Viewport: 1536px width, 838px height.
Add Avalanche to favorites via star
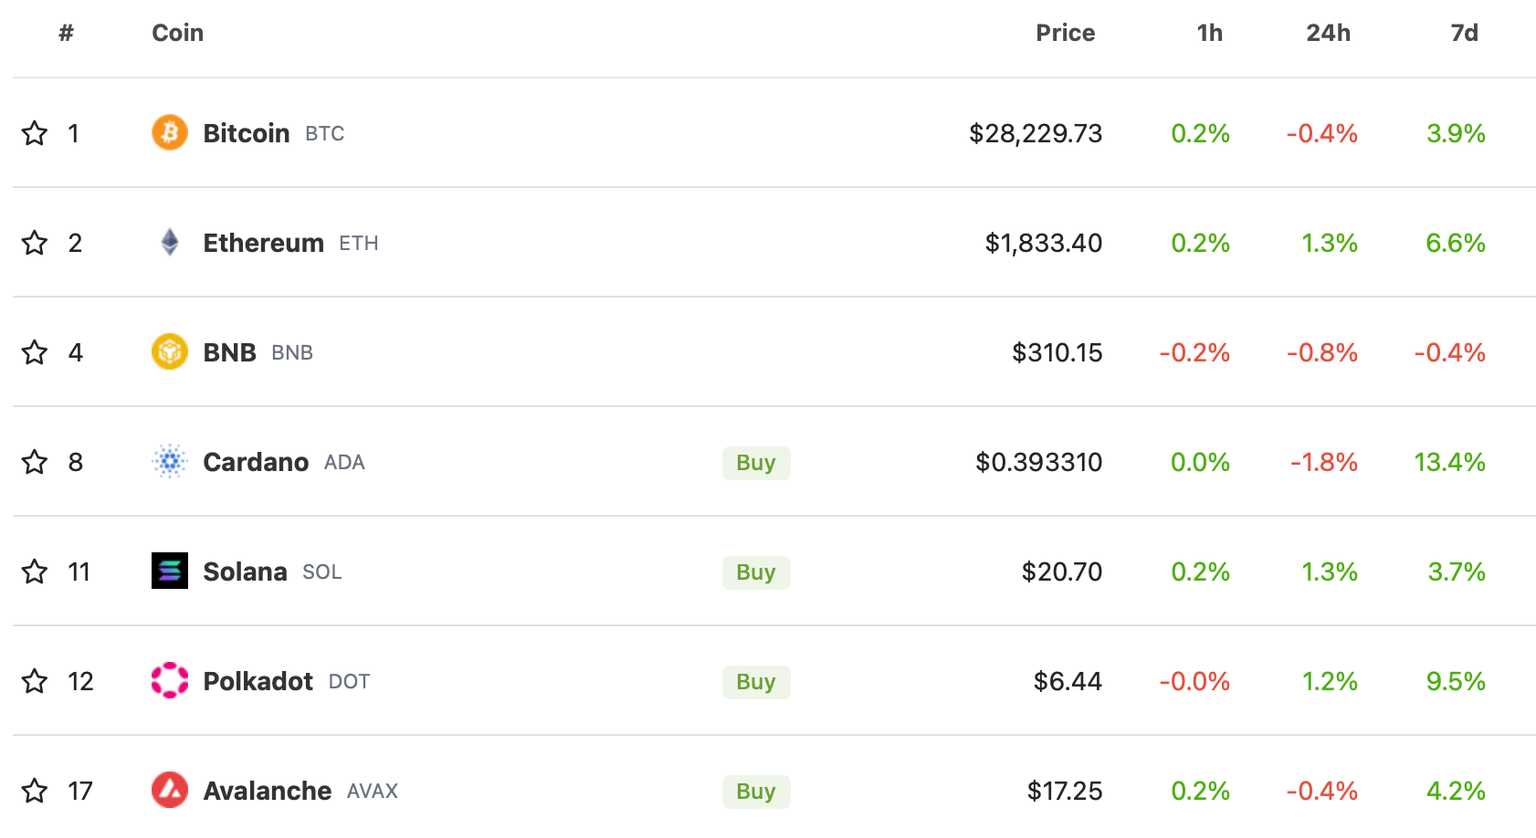35,791
